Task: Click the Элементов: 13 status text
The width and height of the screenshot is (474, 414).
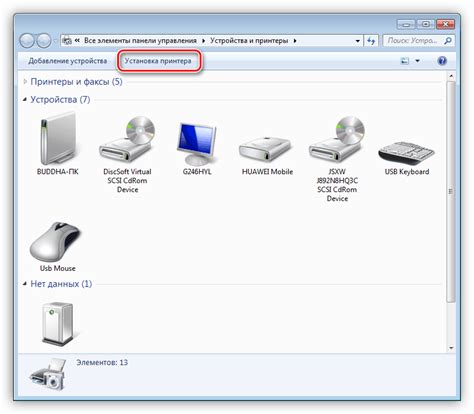Action: (102, 362)
